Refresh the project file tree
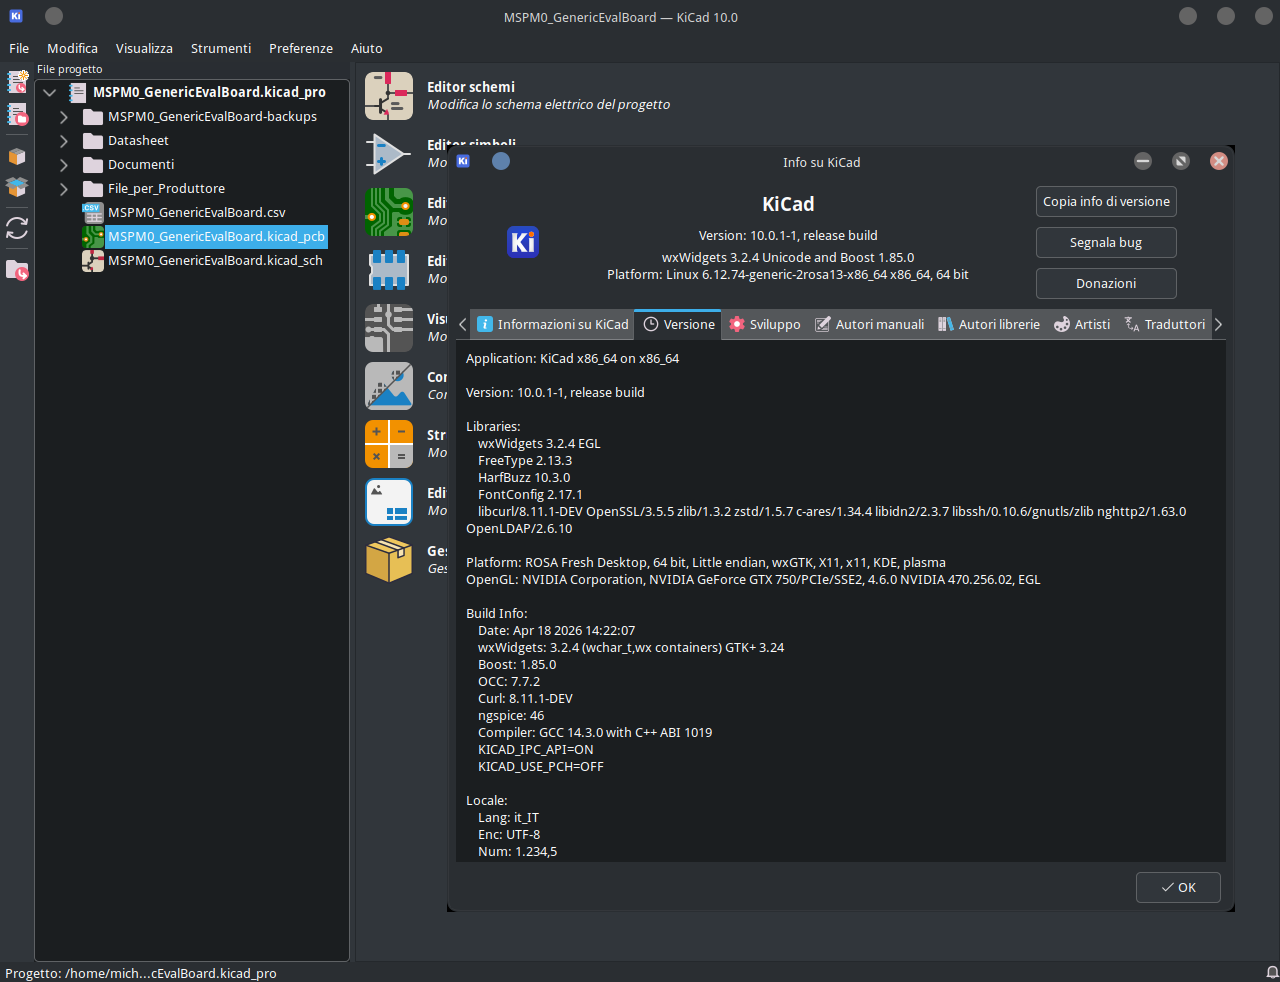 tap(17, 228)
